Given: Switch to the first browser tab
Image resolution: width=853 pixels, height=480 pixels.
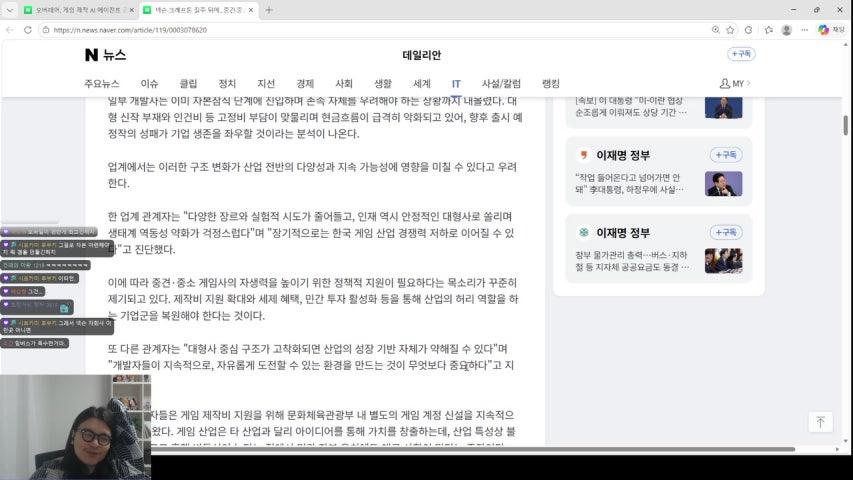Looking at the screenshot, I should (78, 10).
